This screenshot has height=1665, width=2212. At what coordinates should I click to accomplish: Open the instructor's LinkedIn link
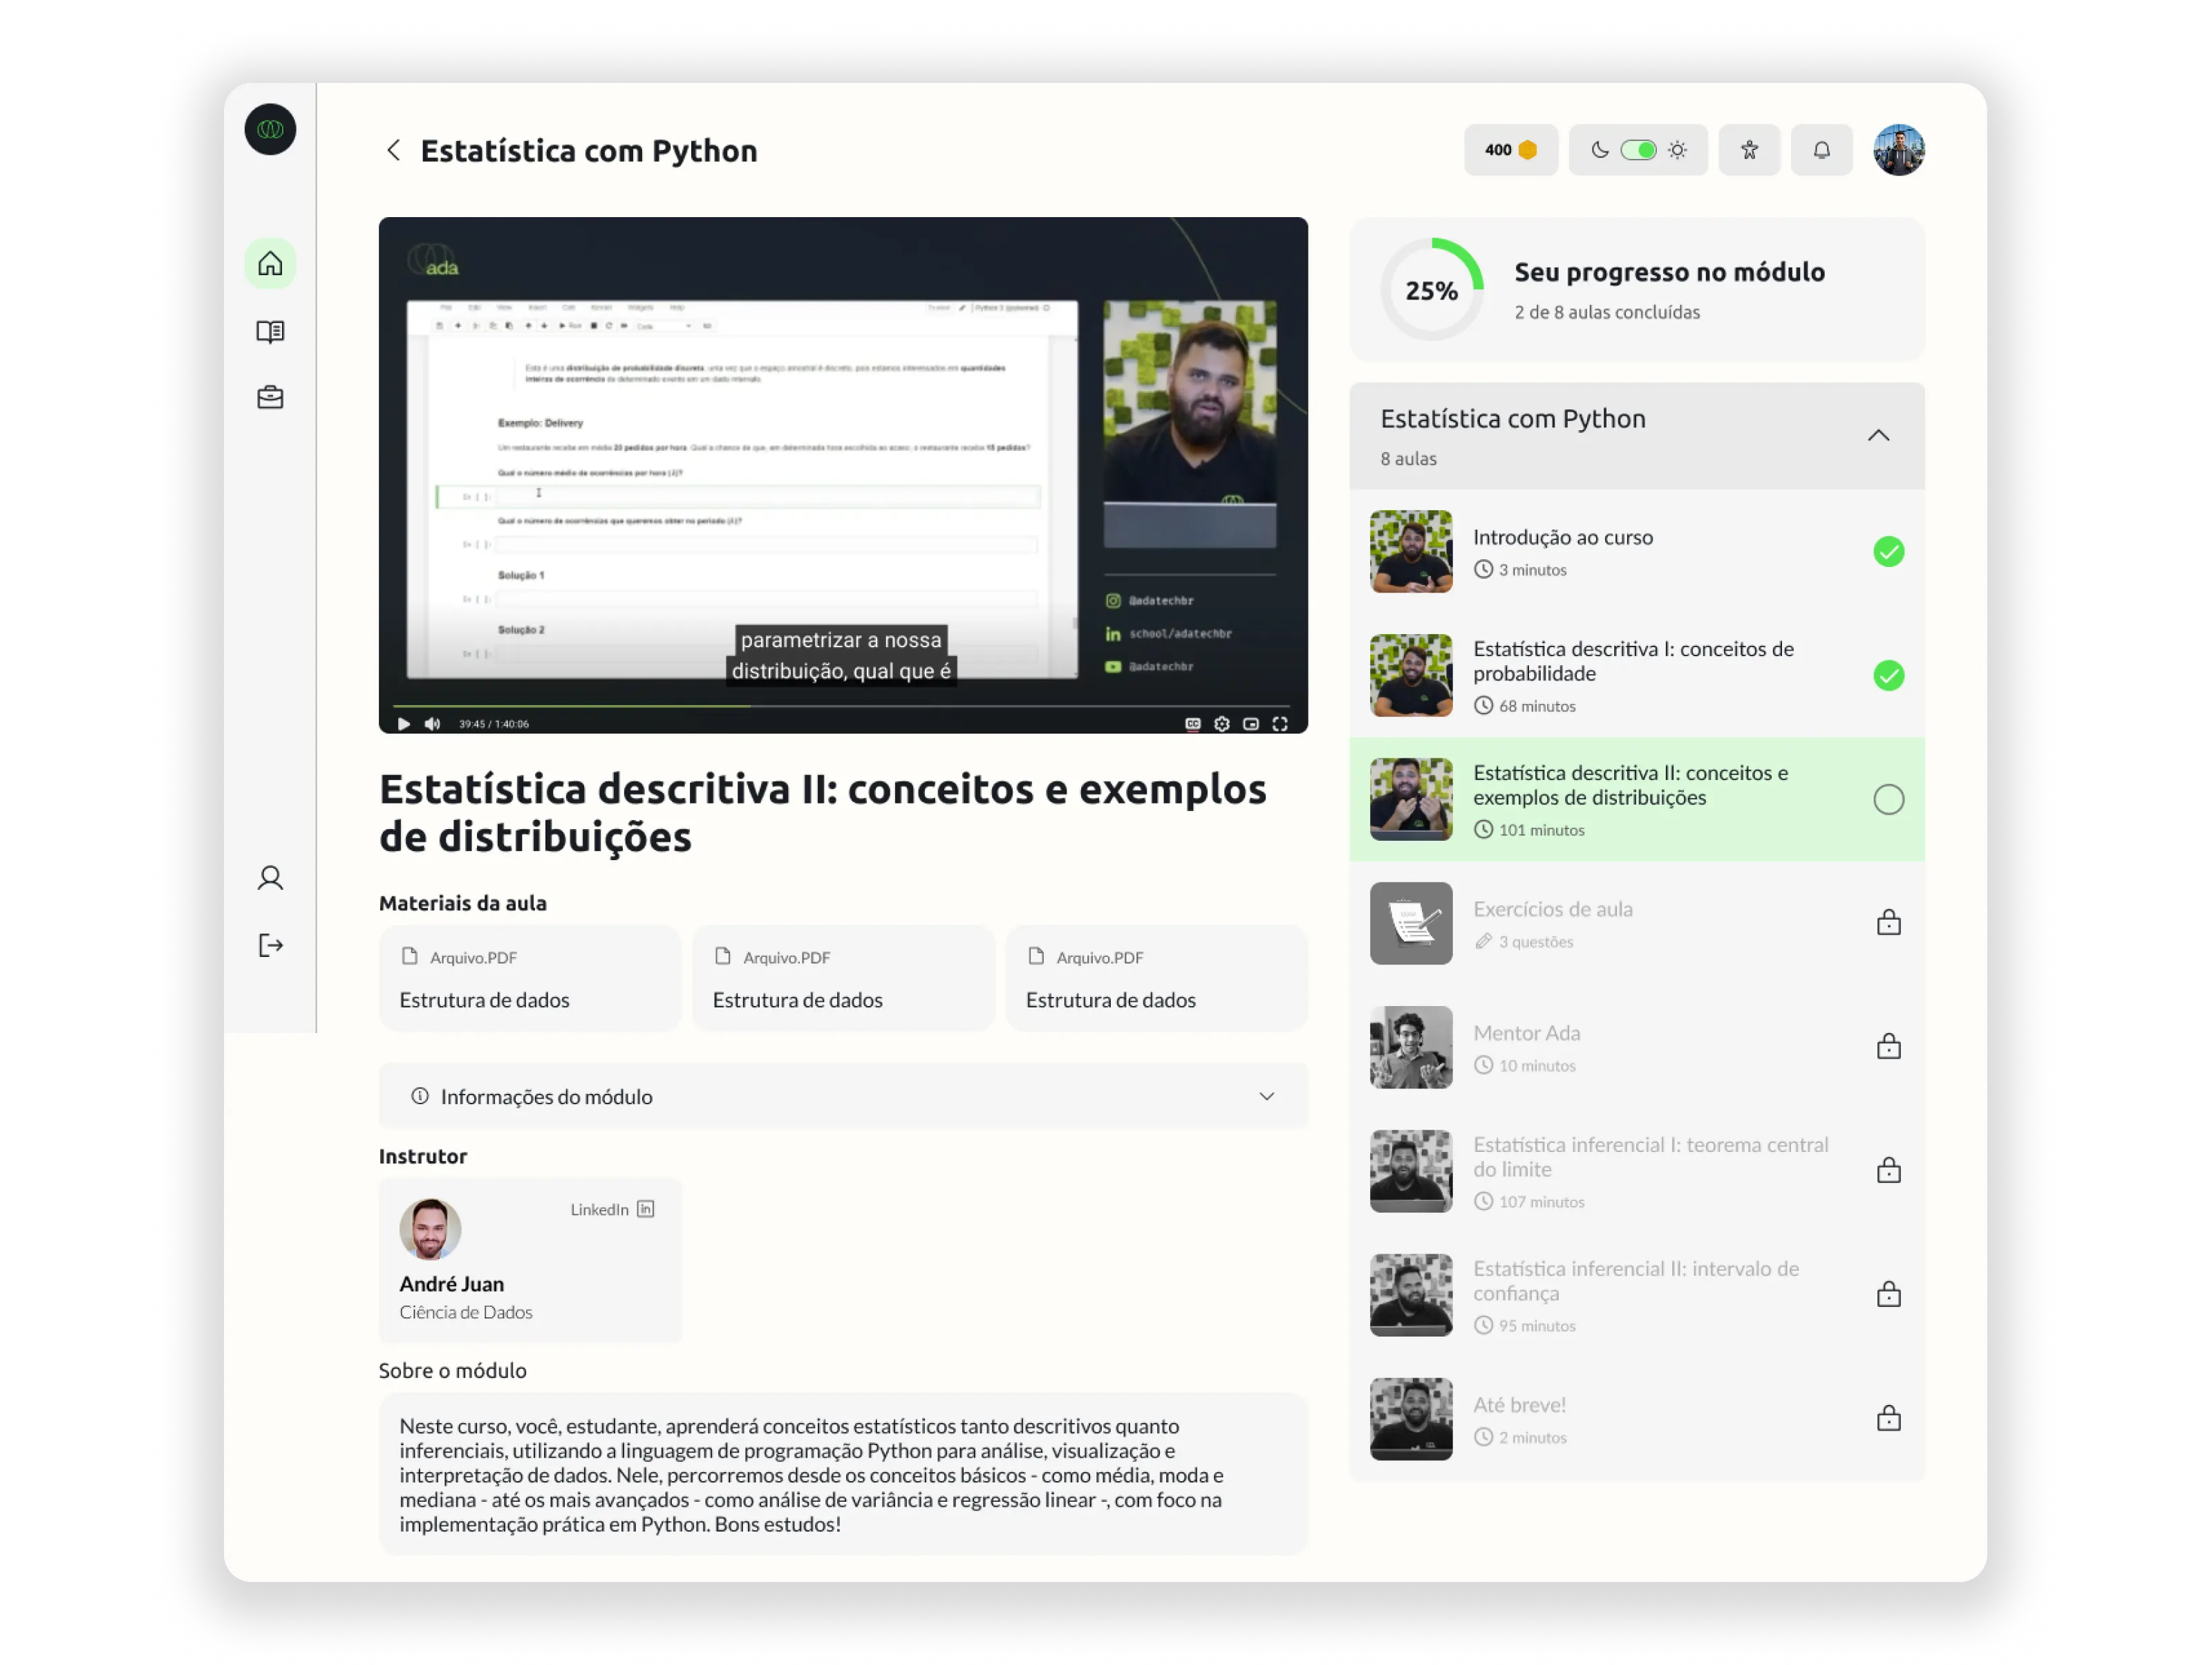click(612, 1209)
